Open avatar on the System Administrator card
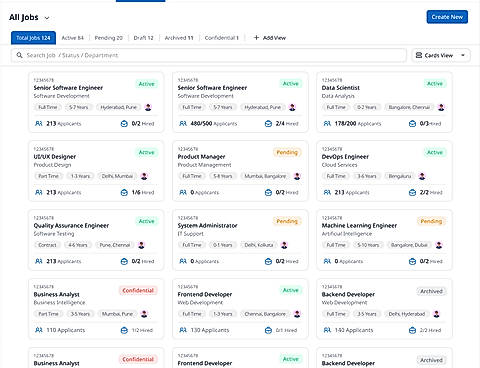This screenshot has height=368, width=480. (284, 245)
